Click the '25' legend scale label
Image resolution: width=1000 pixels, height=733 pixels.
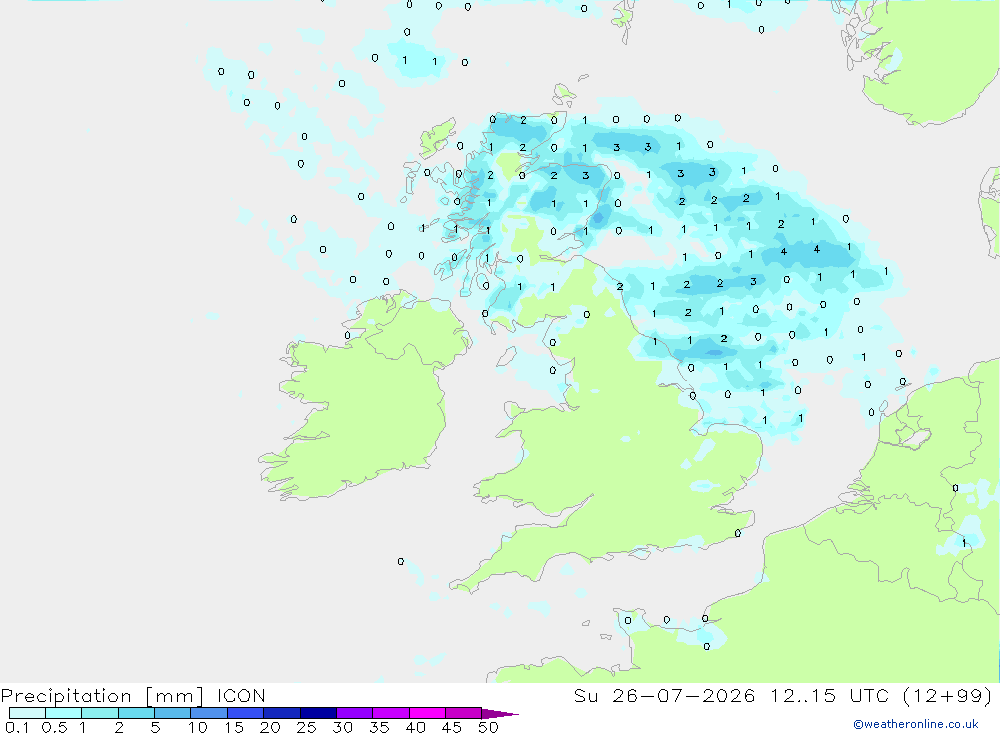point(306,727)
